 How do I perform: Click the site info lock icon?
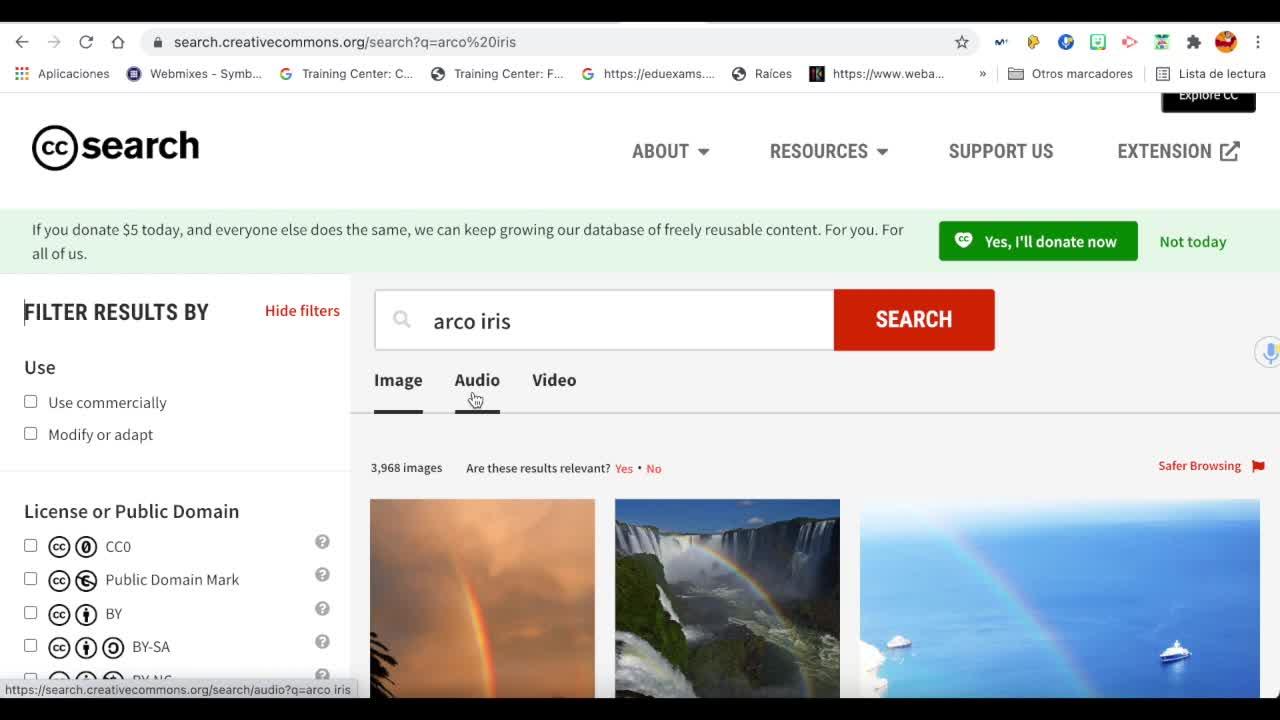tap(157, 42)
